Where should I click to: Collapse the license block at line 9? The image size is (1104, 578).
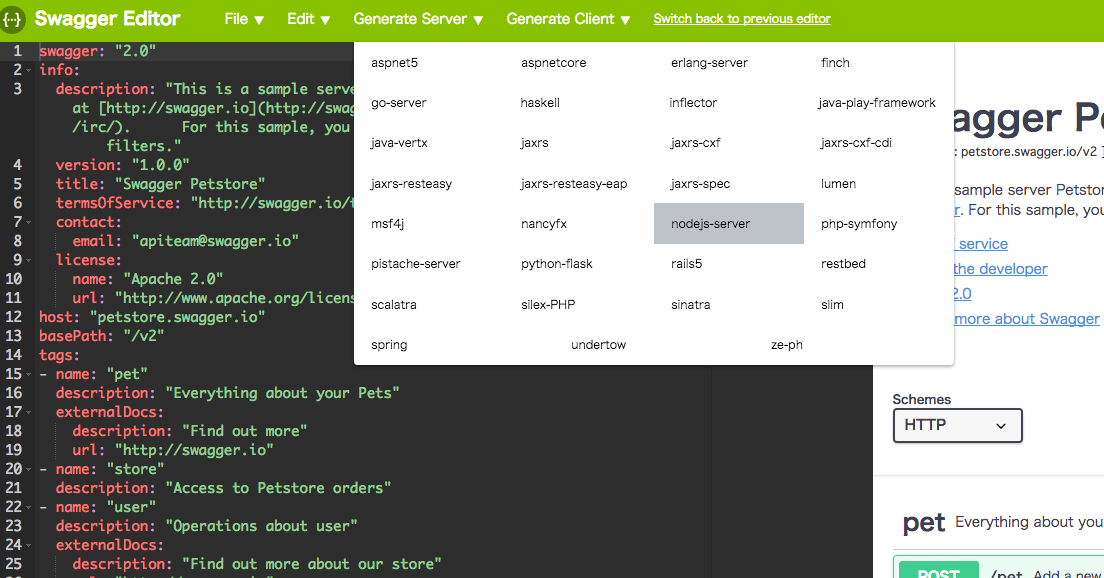[x=28, y=260]
